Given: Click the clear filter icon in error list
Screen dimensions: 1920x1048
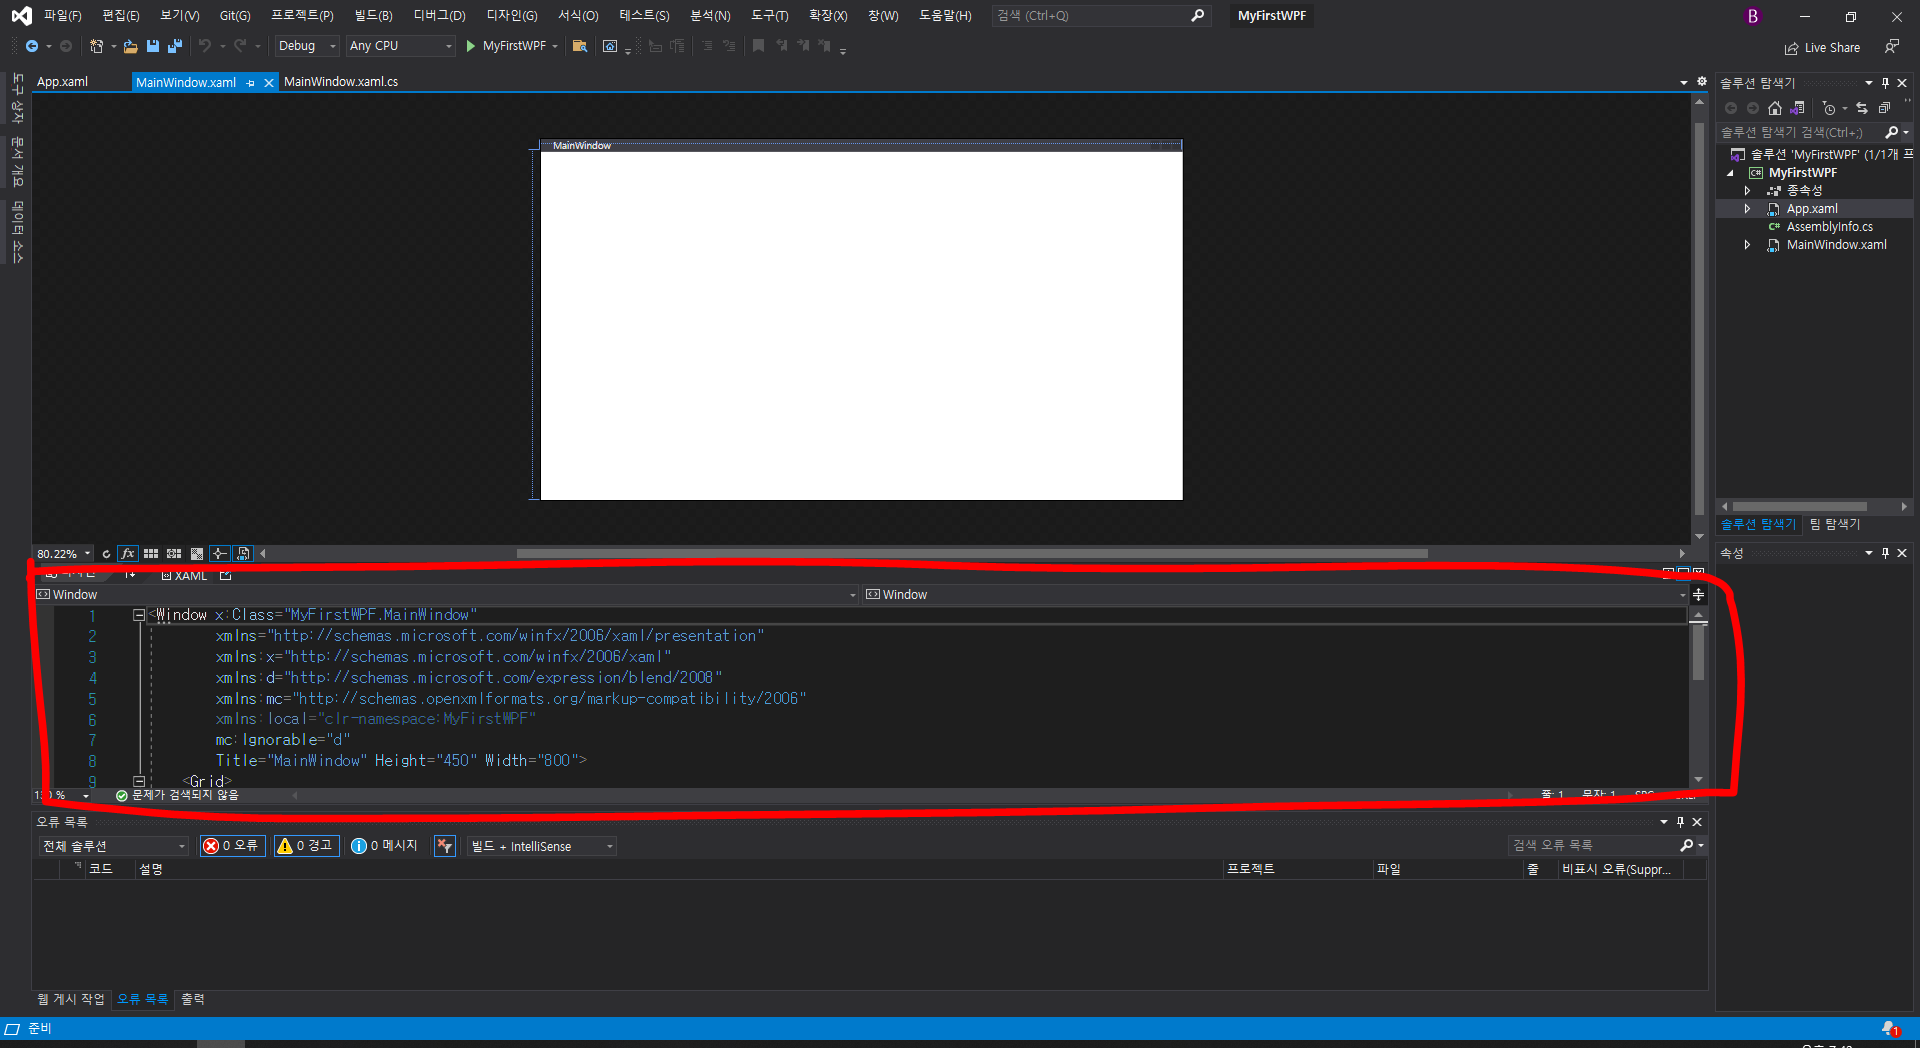Looking at the screenshot, I should click(x=445, y=846).
